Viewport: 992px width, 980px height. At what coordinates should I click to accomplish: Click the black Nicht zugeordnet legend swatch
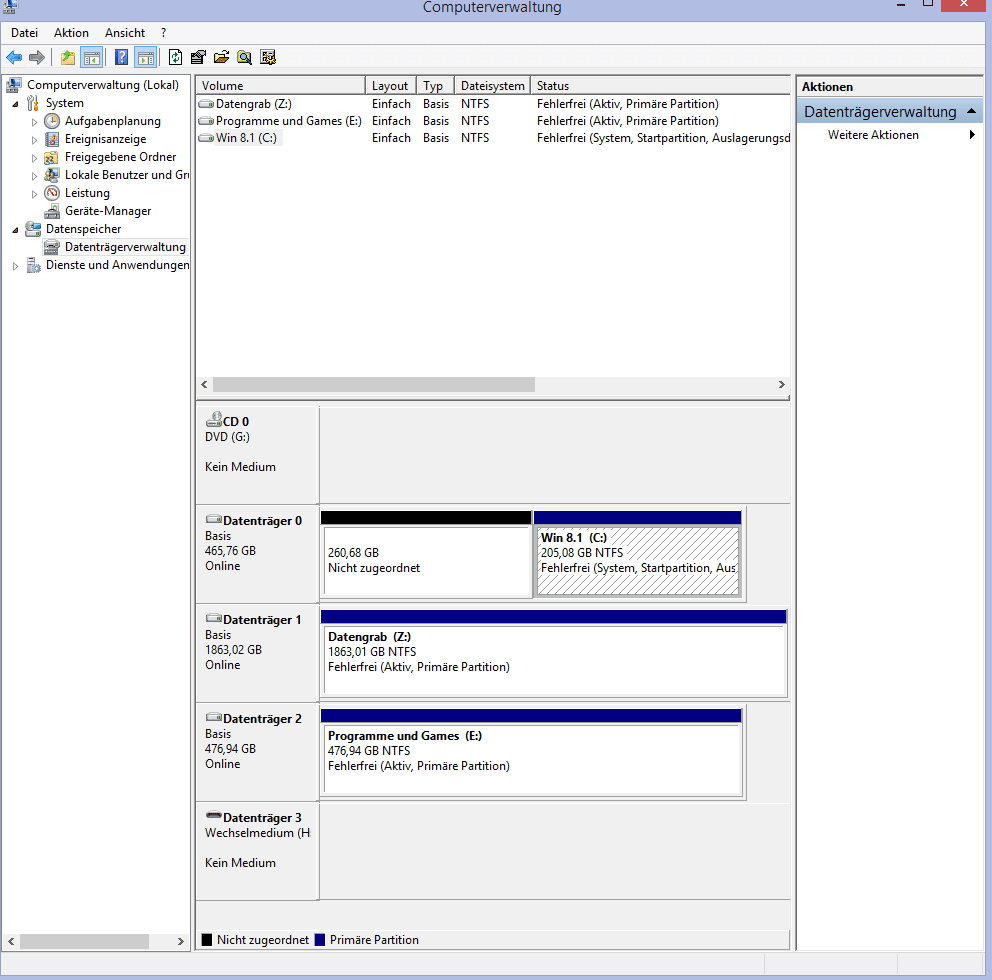pyautogui.click(x=207, y=940)
